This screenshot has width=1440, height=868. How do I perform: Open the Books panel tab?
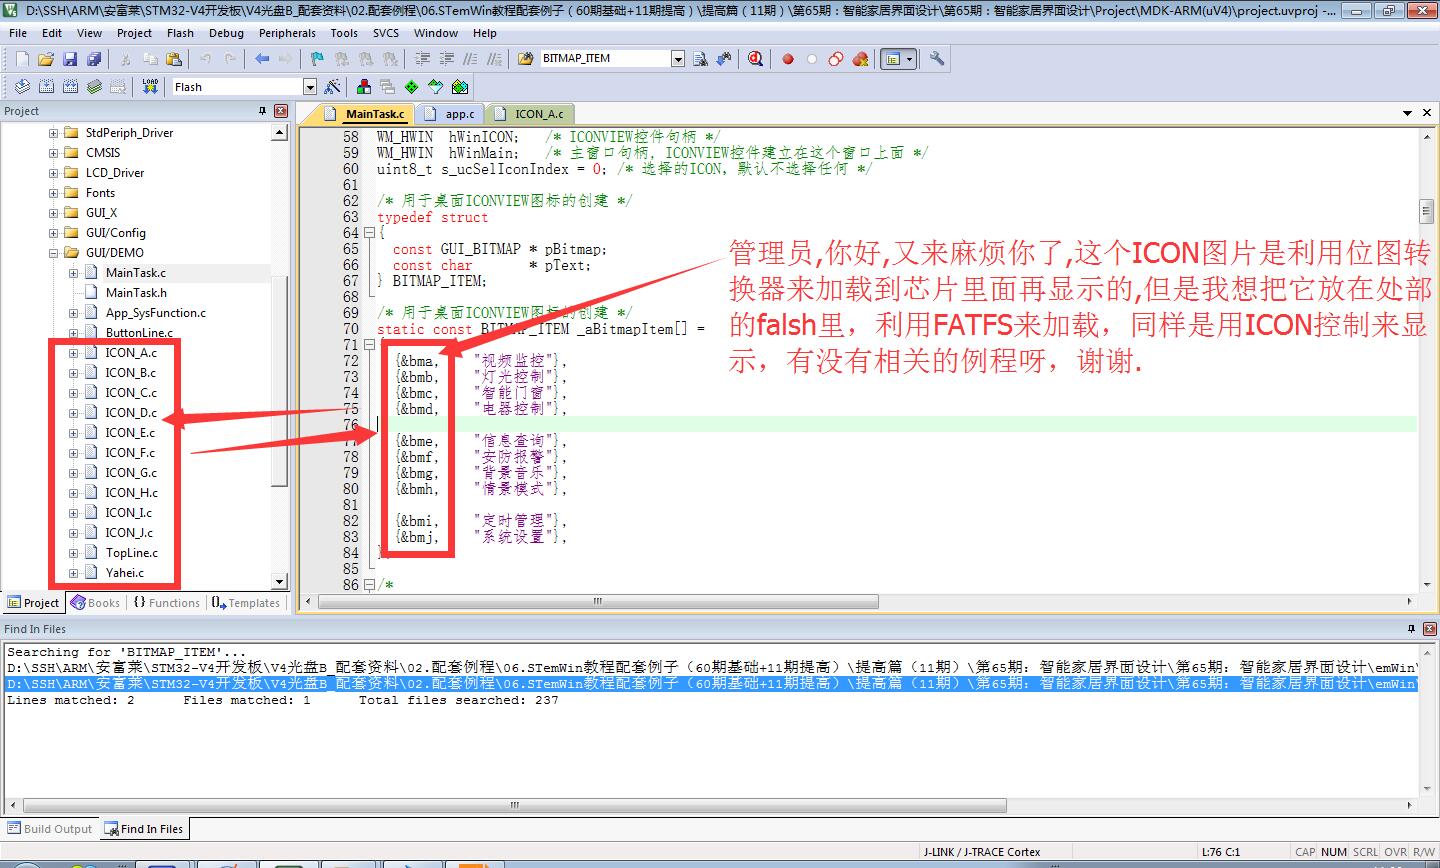tap(96, 603)
